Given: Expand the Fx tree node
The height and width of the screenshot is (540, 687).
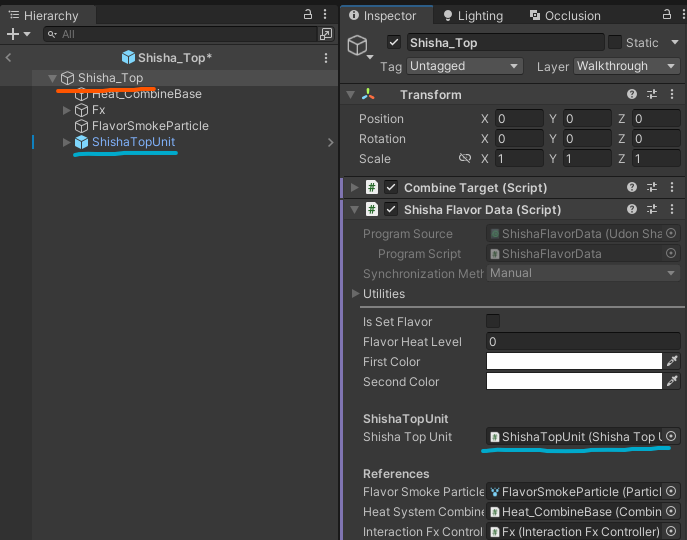Looking at the screenshot, I should tap(67, 110).
